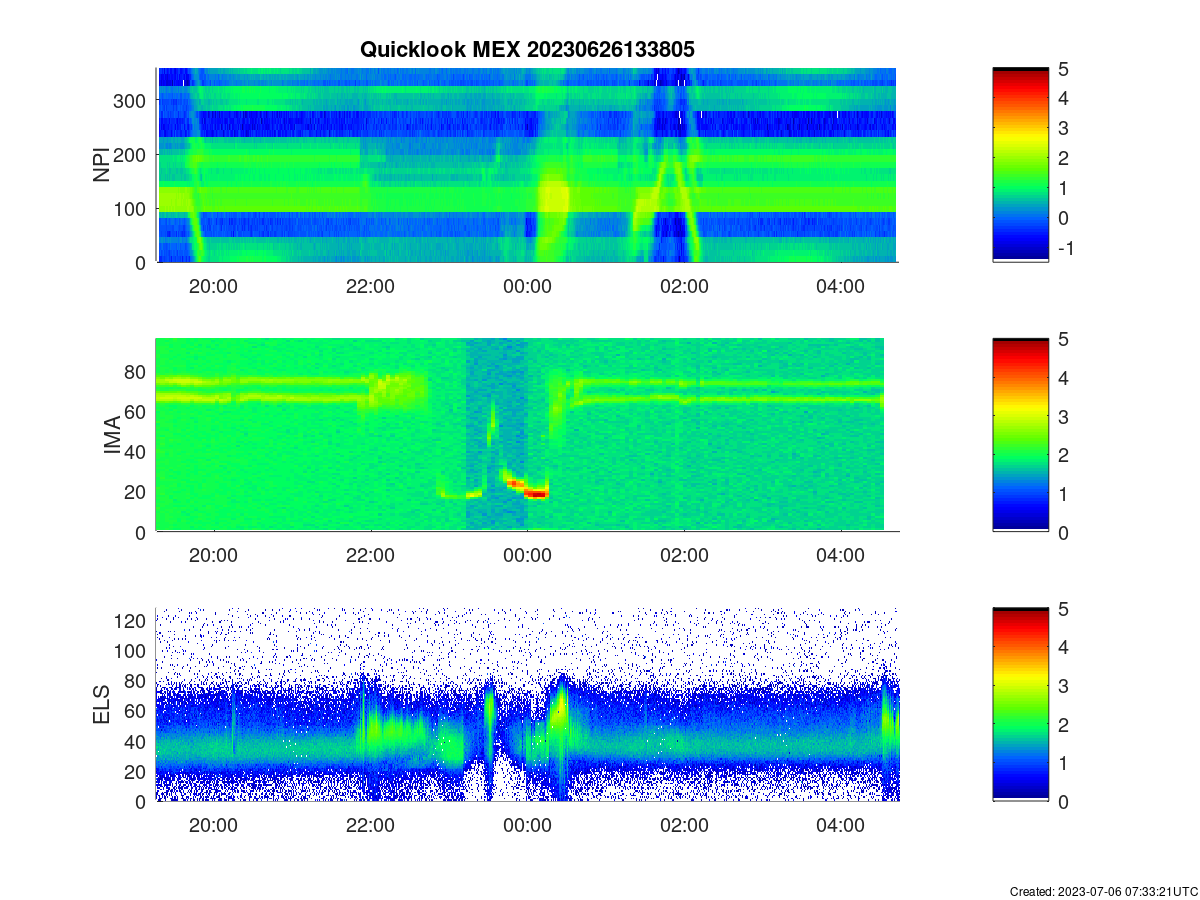This screenshot has height=900, width=1200.
Task: Open the ELS spectrogram panel
Action: 527,705
